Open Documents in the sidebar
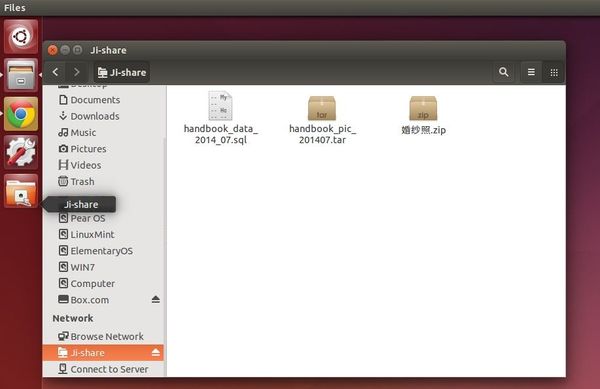Image resolution: width=600 pixels, height=389 pixels. click(x=104, y=100)
